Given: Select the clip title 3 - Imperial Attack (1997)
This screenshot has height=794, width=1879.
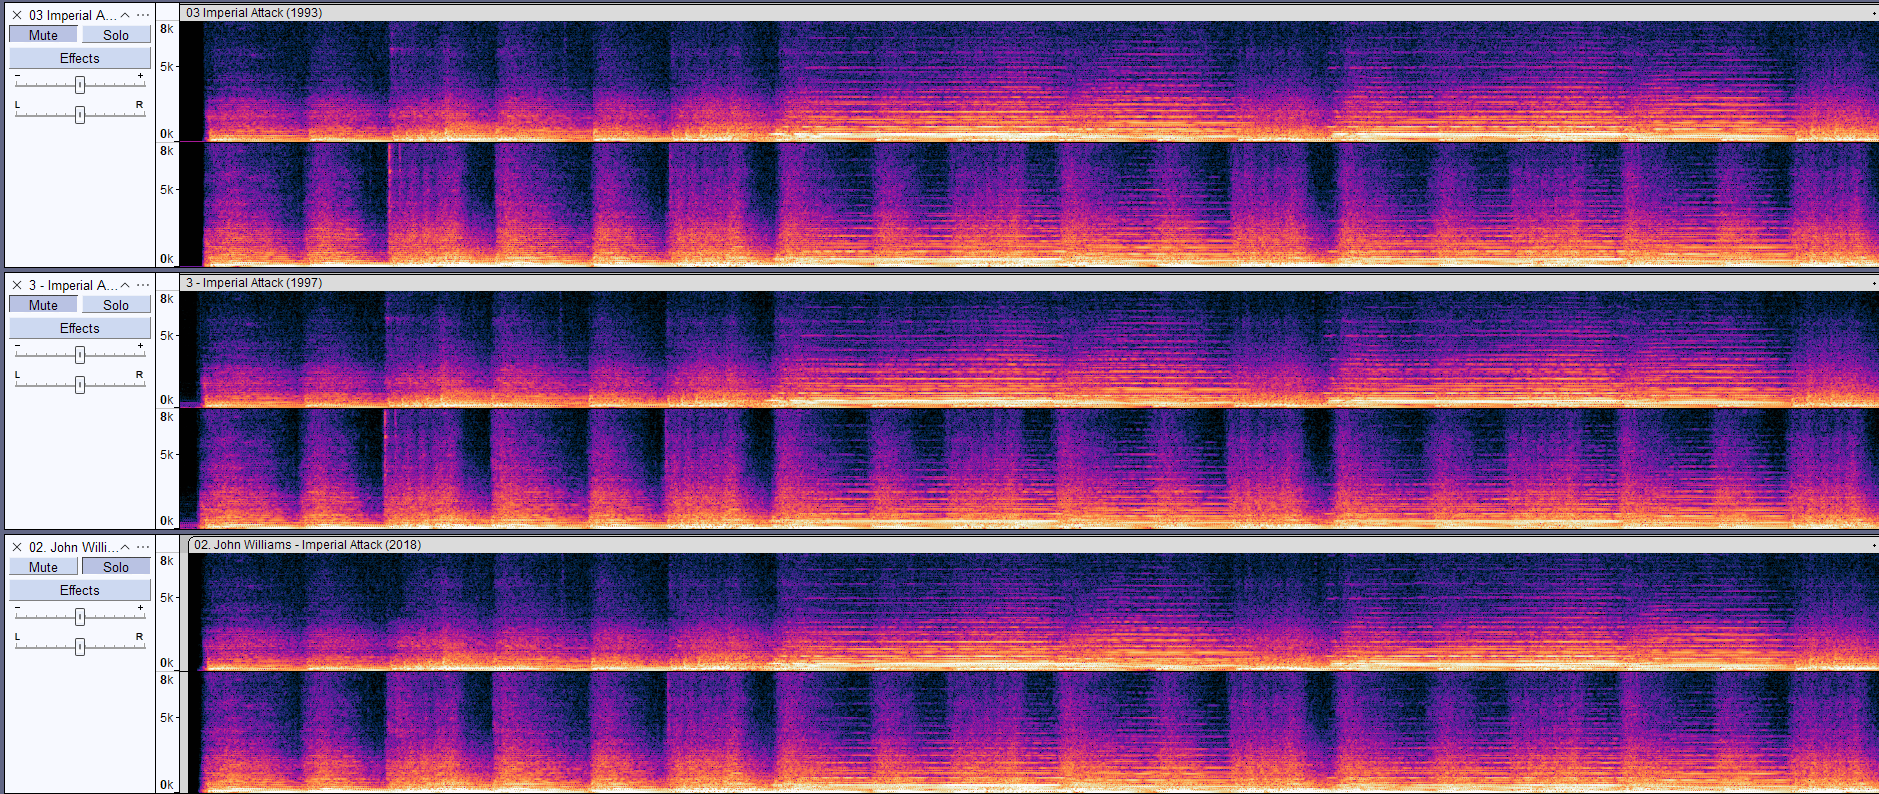Looking at the screenshot, I should [x=254, y=283].
